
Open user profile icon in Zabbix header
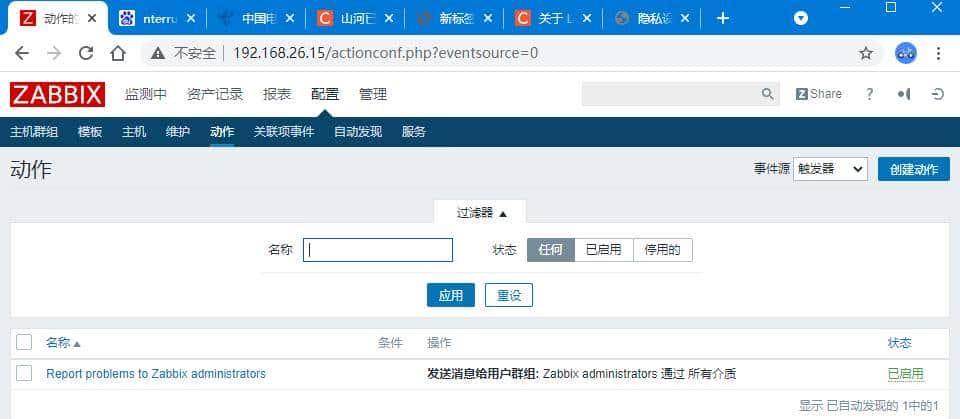904,94
